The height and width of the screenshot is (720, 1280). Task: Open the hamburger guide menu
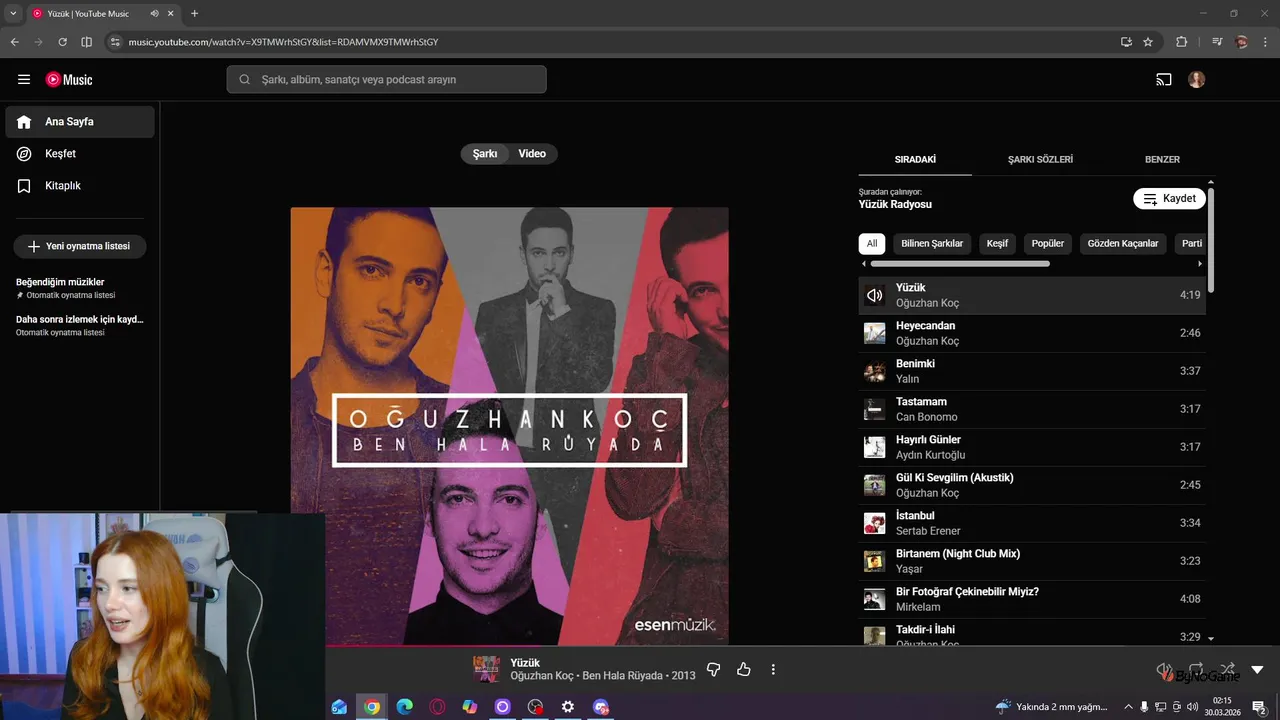point(24,80)
